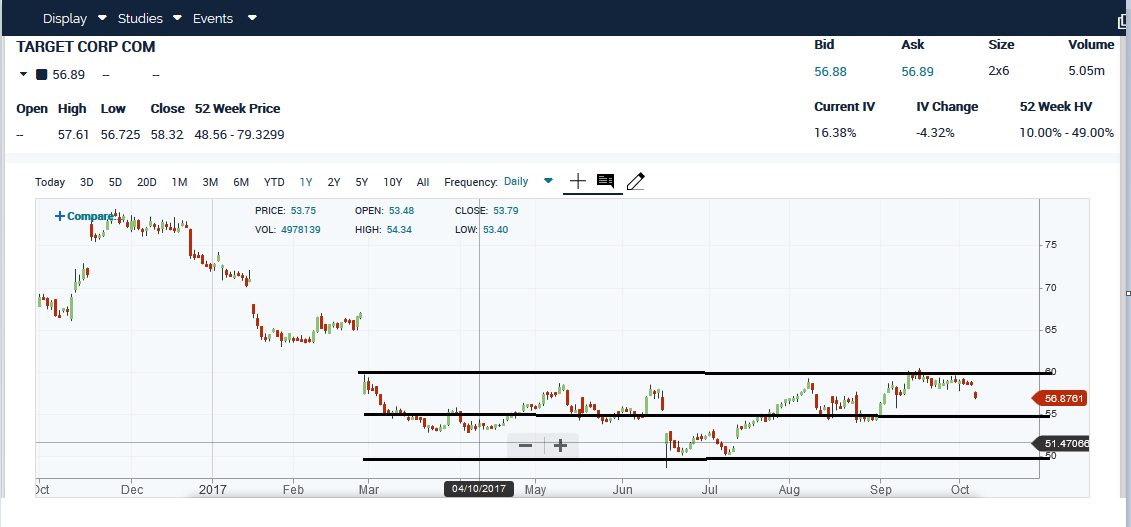Zoom out using the minus button

(x=526, y=446)
